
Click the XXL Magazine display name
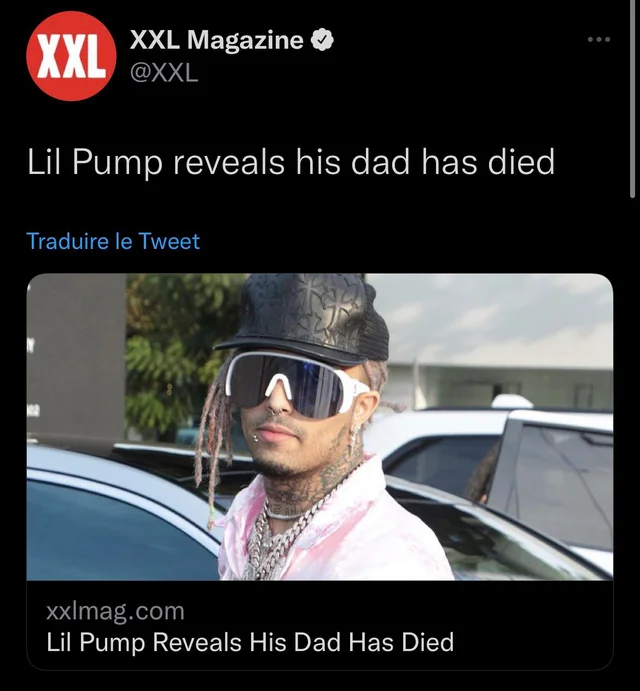click(x=216, y=40)
